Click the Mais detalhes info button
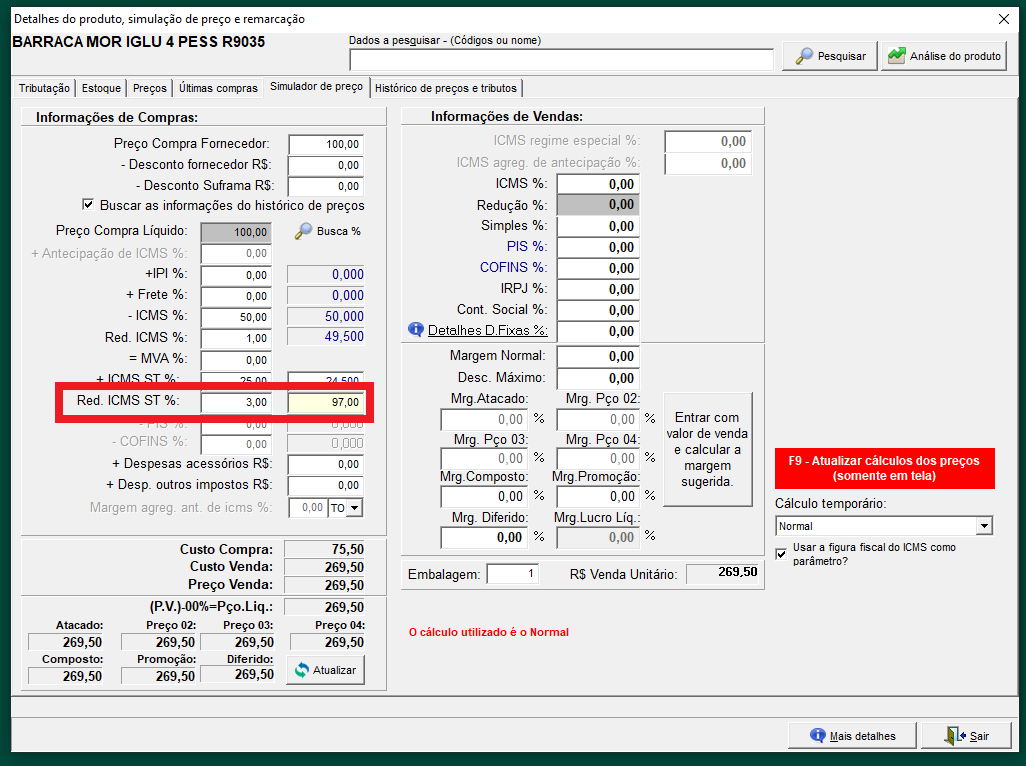1026x766 pixels. click(852, 736)
